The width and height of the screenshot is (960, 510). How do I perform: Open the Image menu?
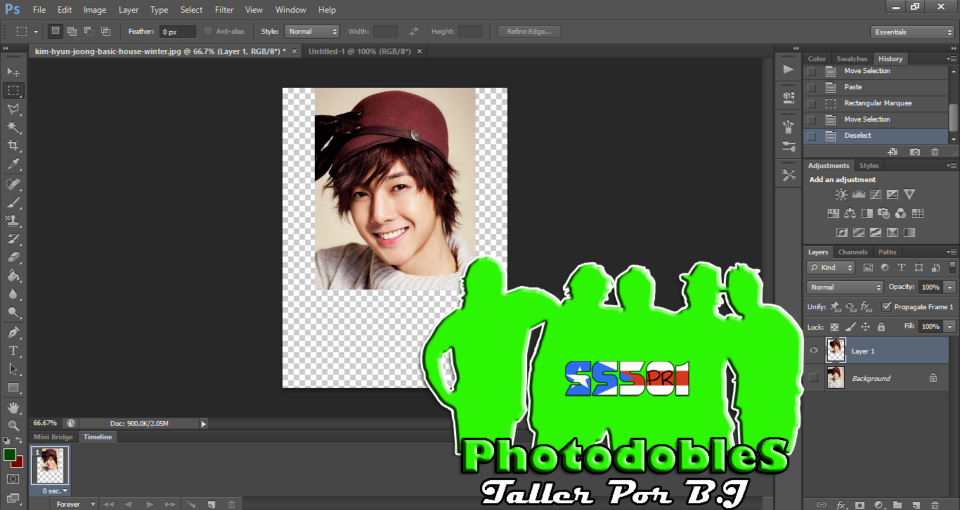(95, 10)
